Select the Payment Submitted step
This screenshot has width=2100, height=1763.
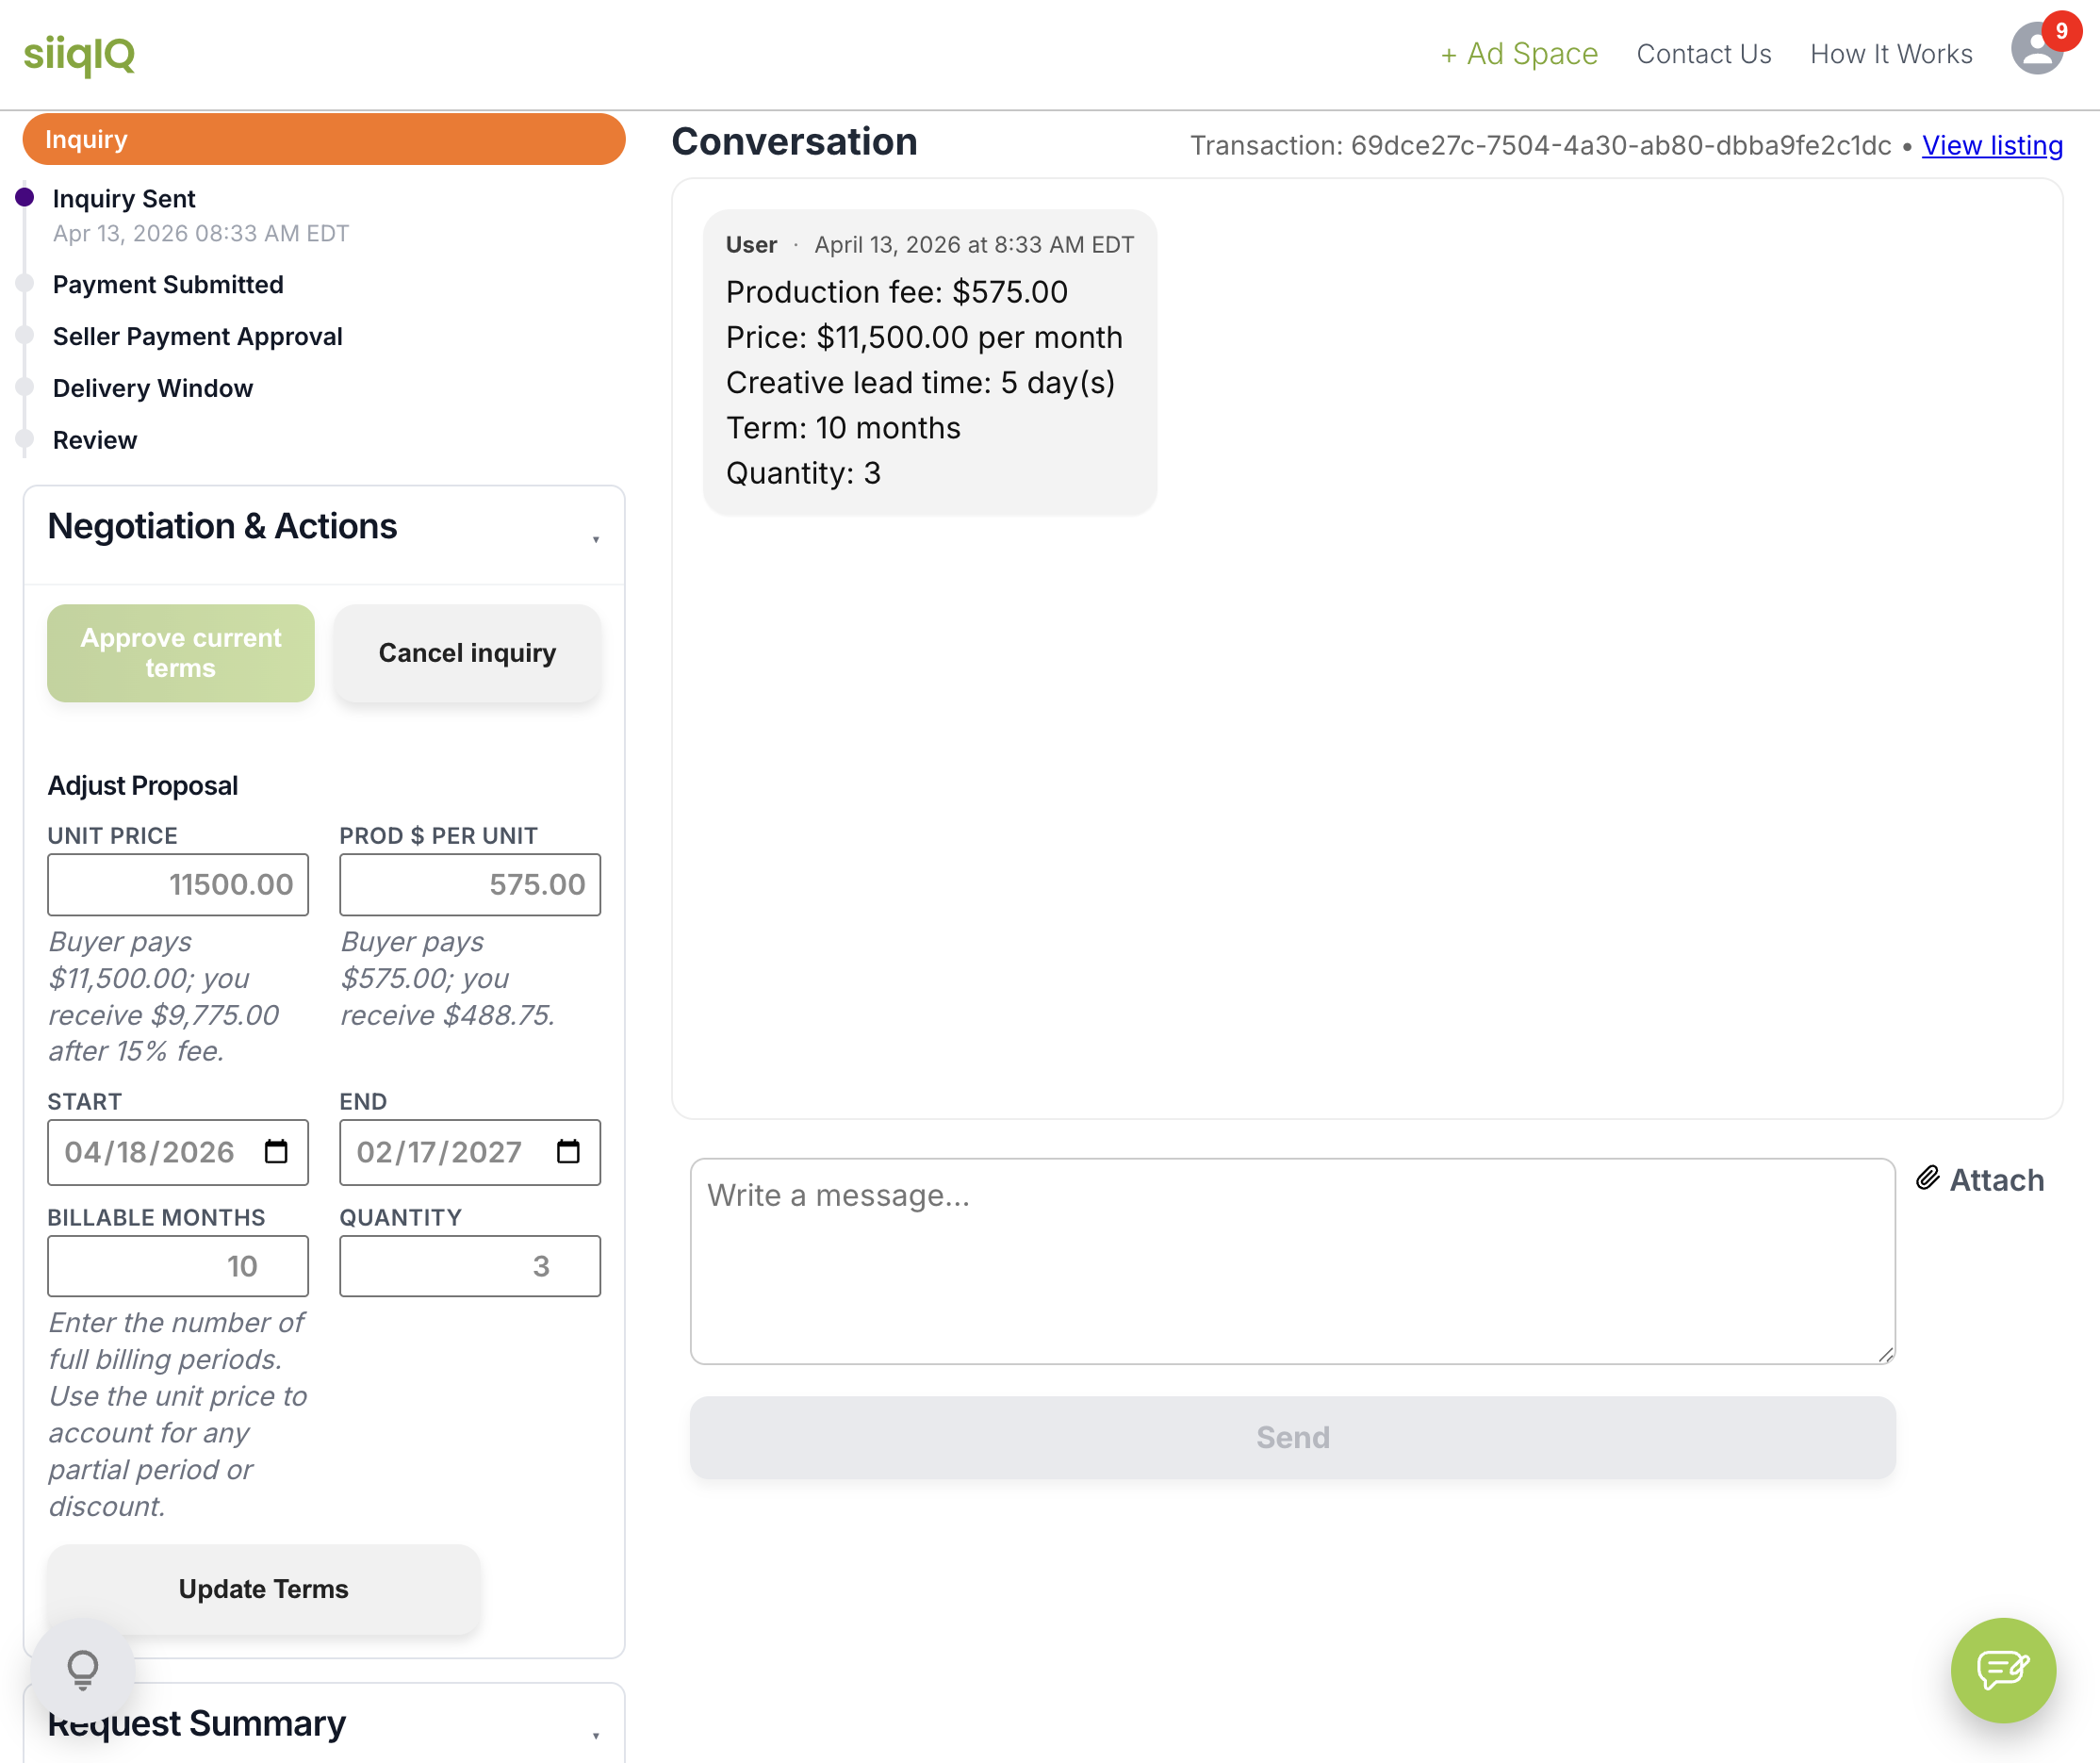(x=168, y=284)
